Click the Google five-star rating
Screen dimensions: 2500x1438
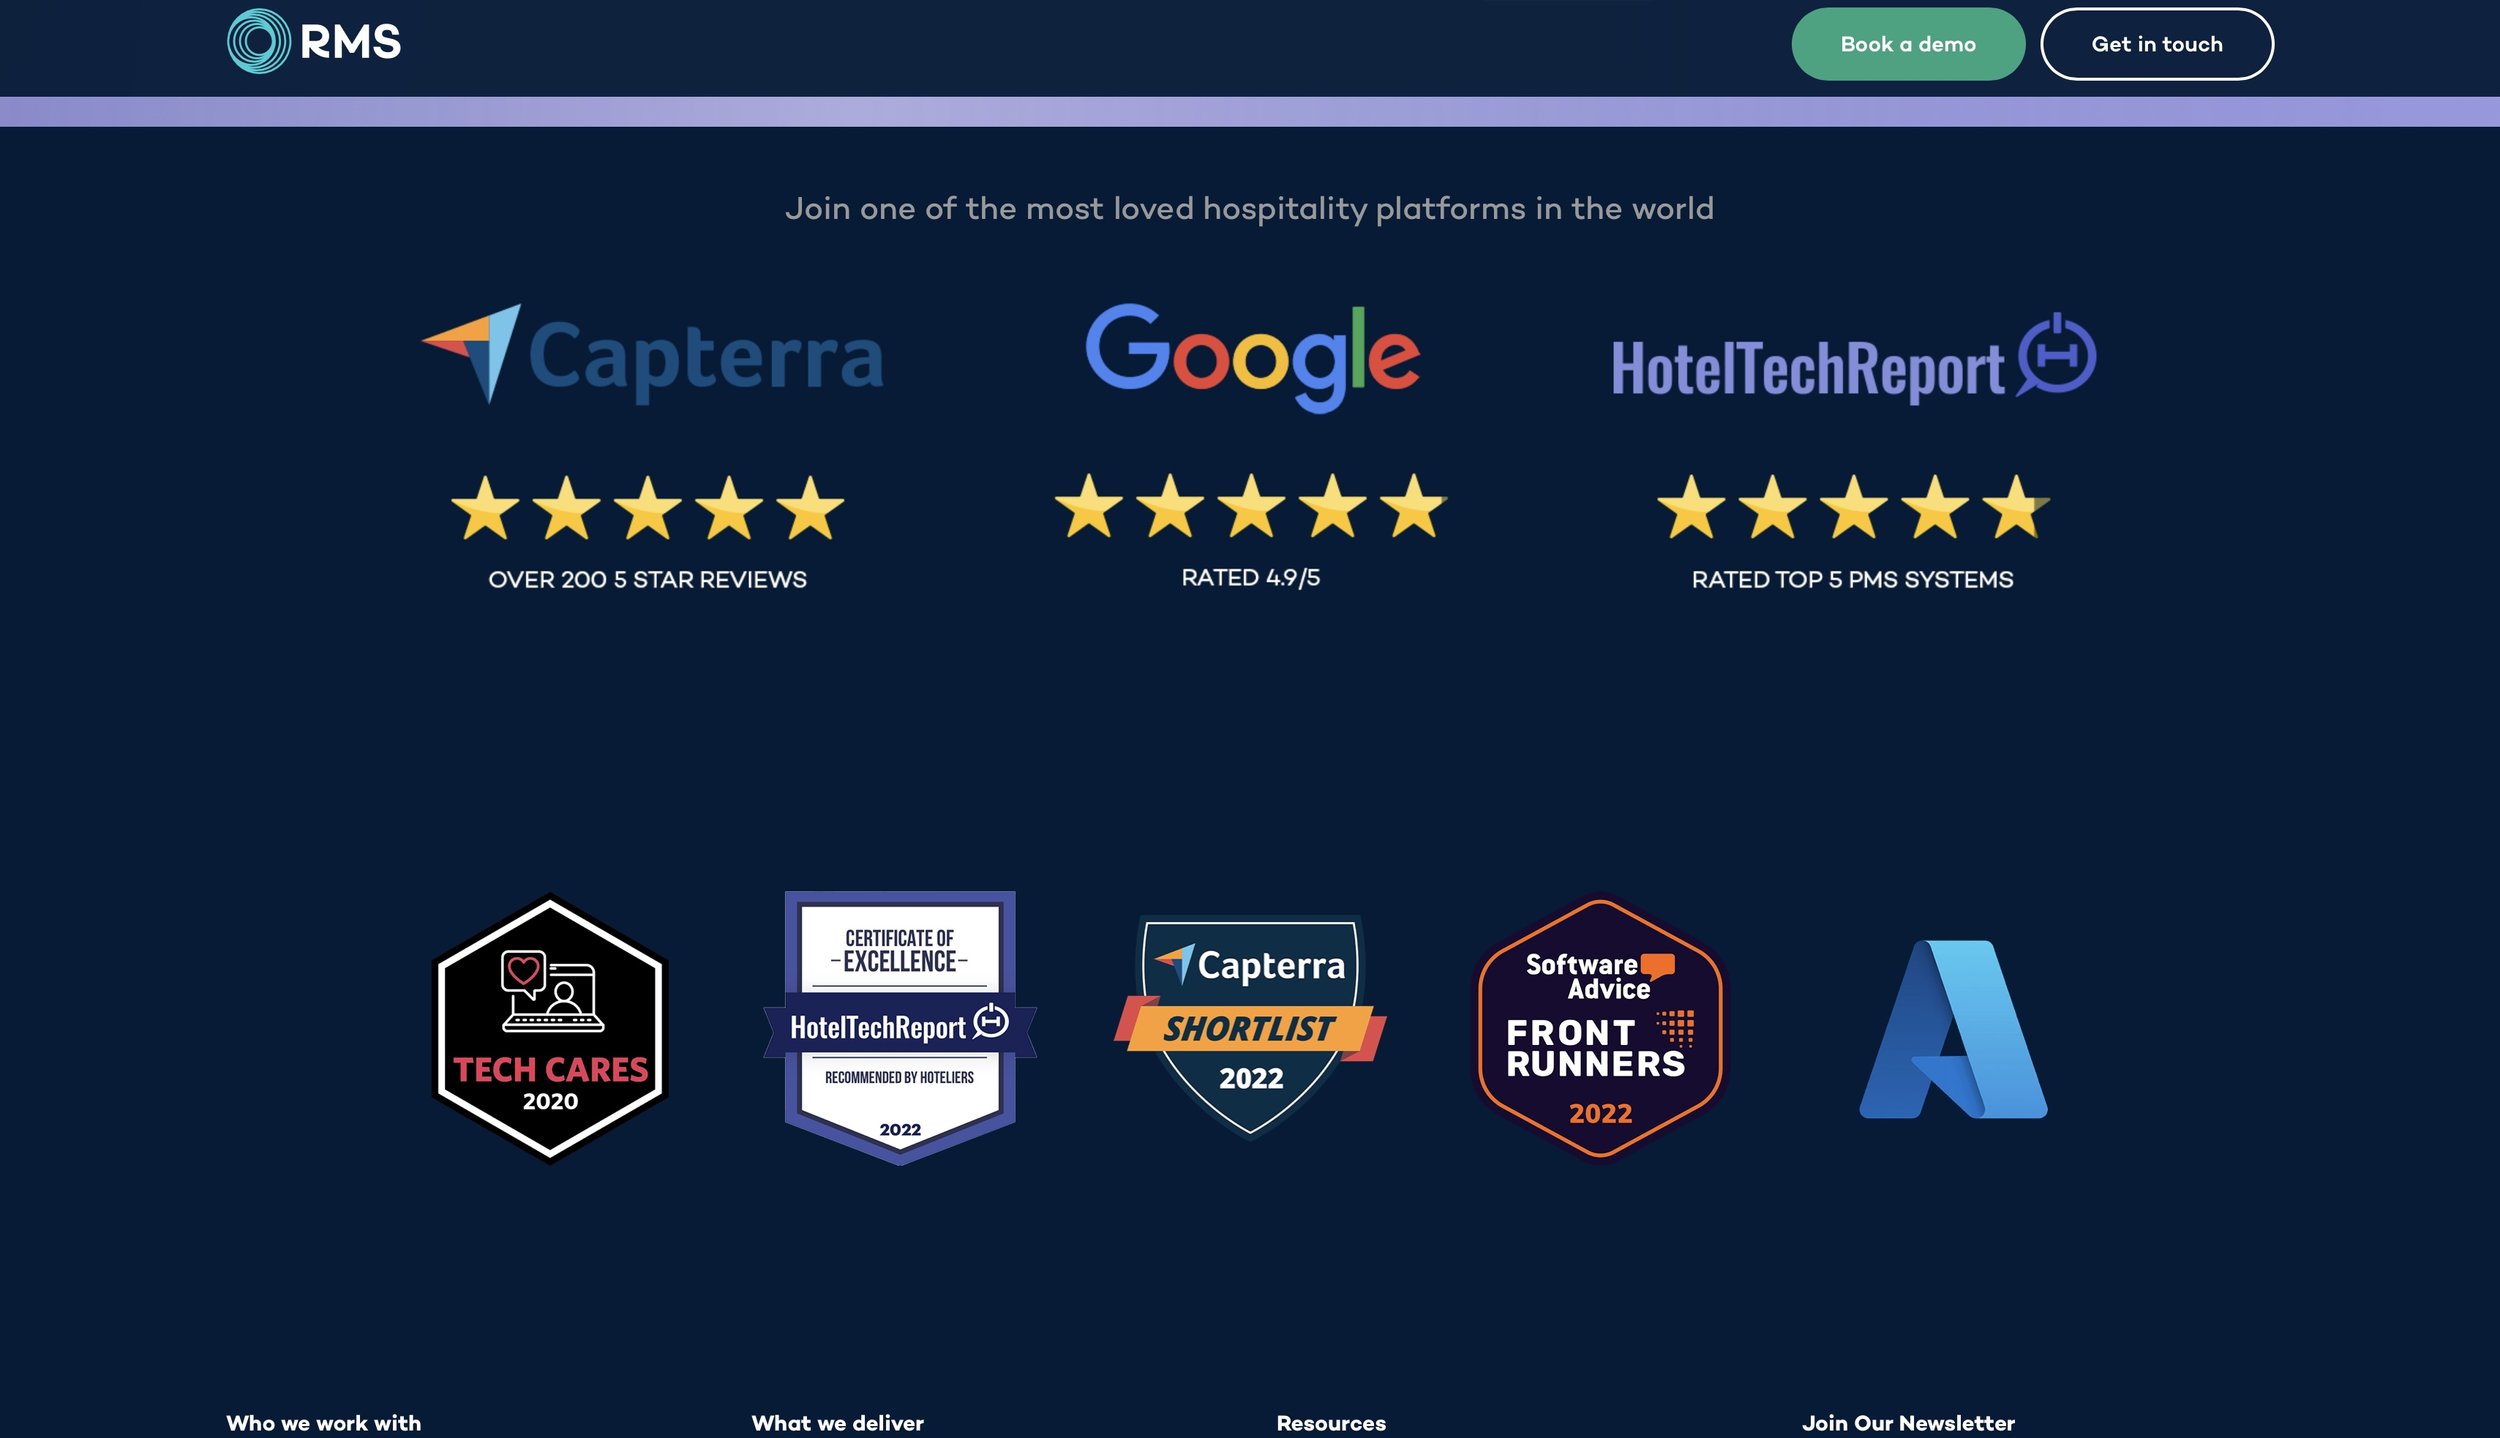pyautogui.click(x=1250, y=506)
